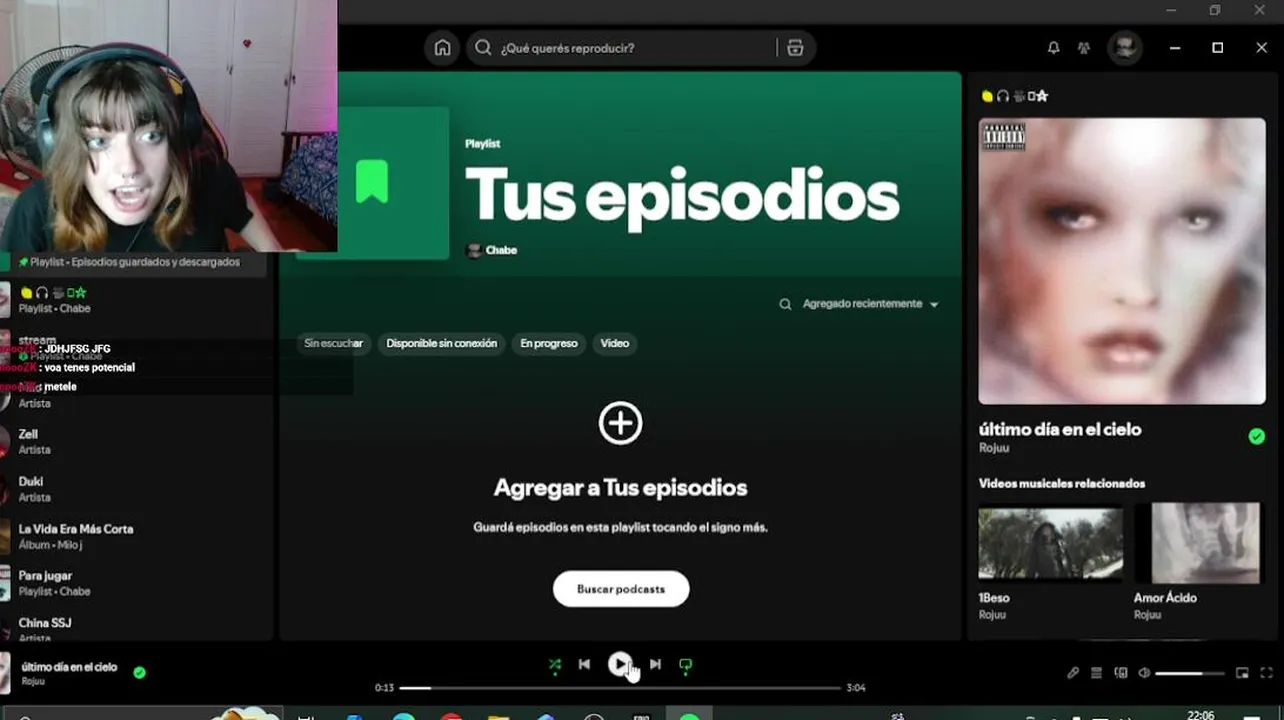The image size is (1284, 720).
Task: Click the magnifier to search within playlist
Action: click(x=786, y=304)
